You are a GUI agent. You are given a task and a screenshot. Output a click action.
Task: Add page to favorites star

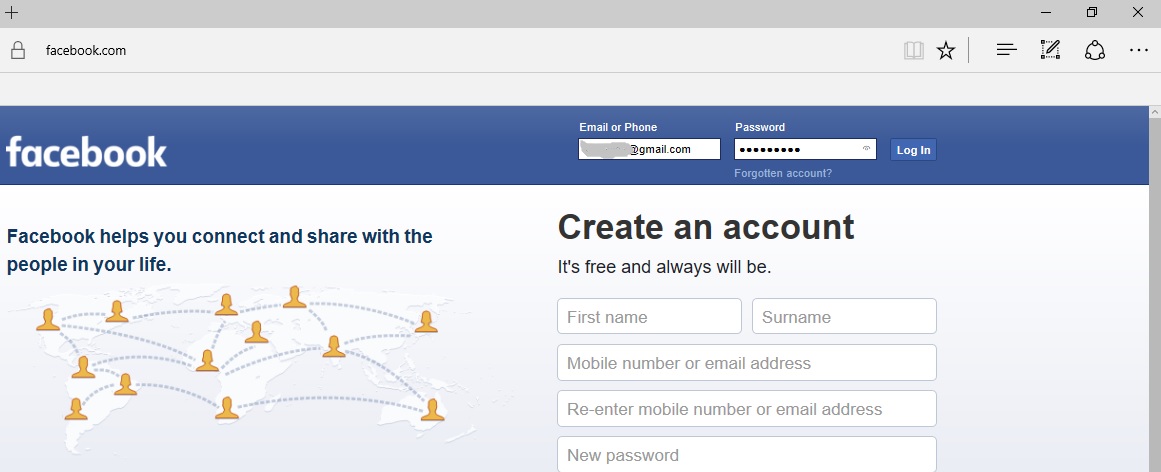coord(945,50)
